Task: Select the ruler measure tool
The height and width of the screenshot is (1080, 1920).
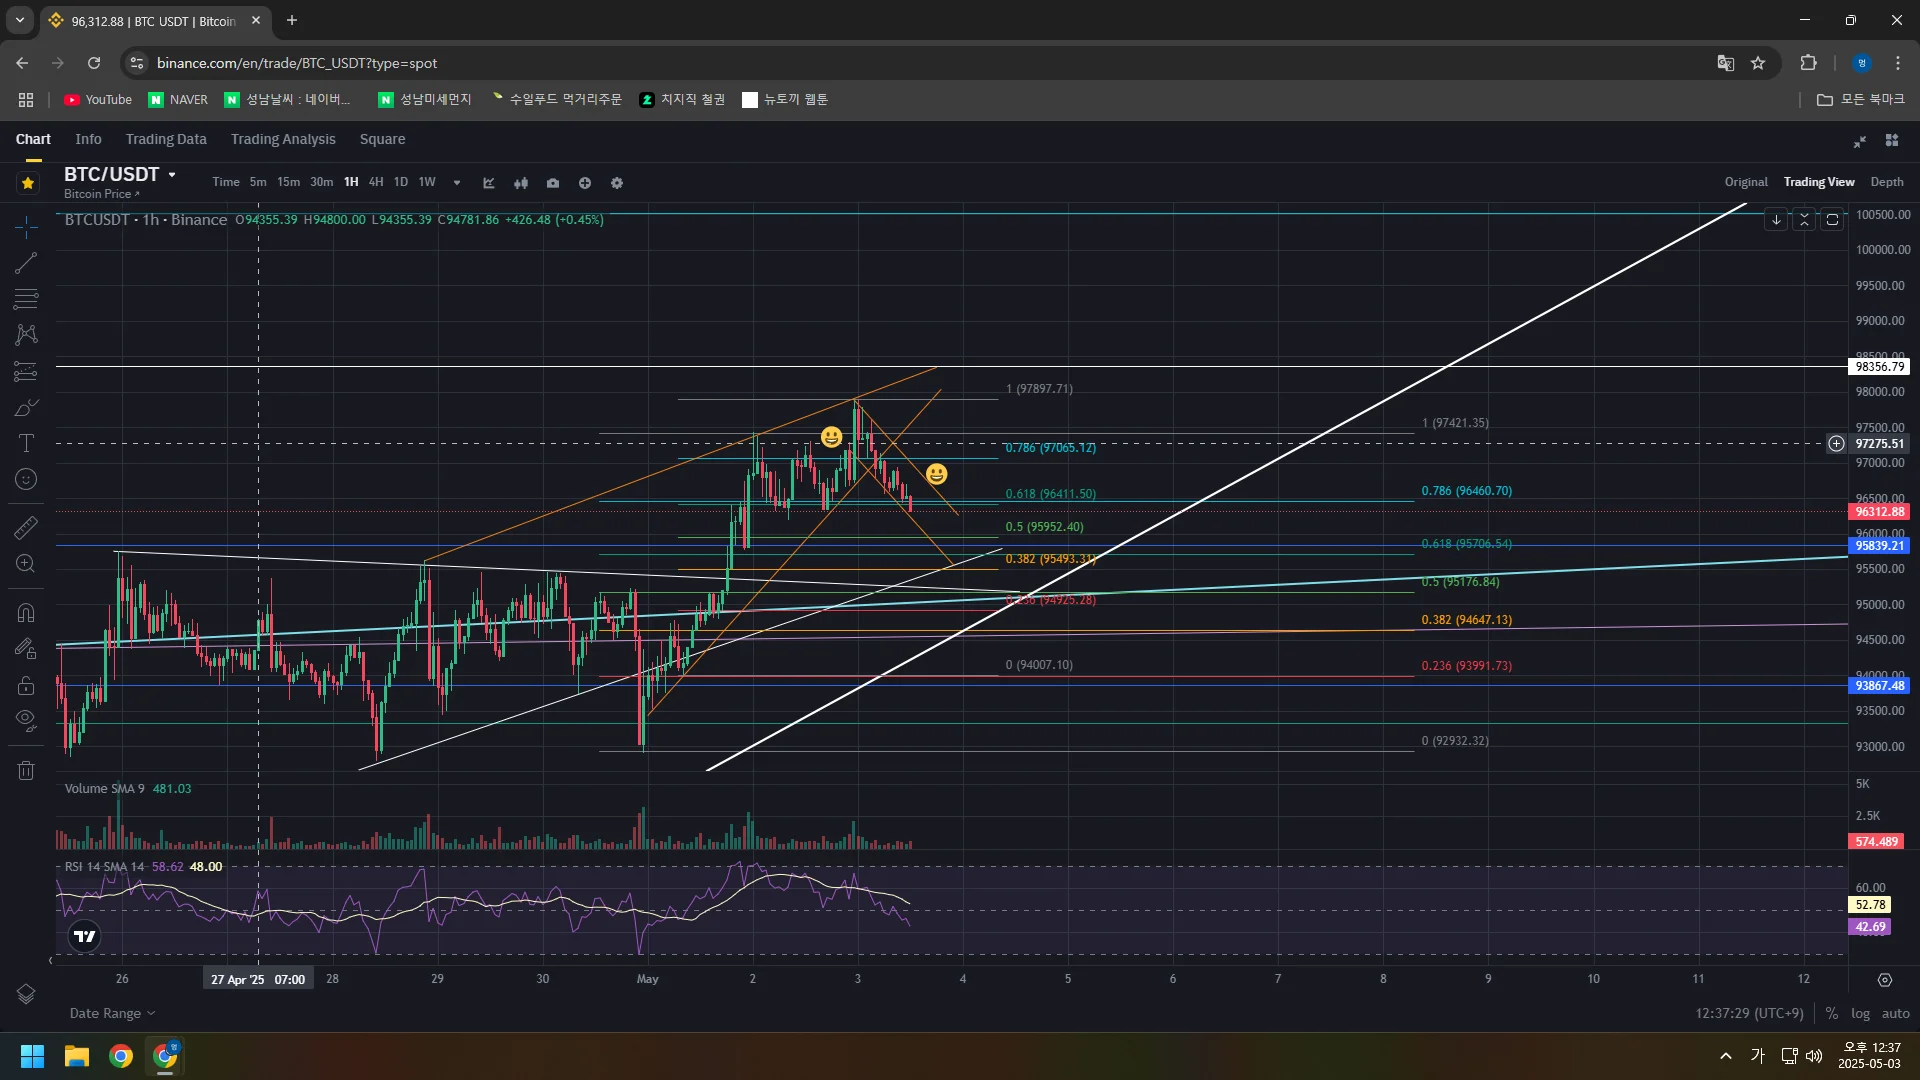Action: pyautogui.click(x=26, y=528)
